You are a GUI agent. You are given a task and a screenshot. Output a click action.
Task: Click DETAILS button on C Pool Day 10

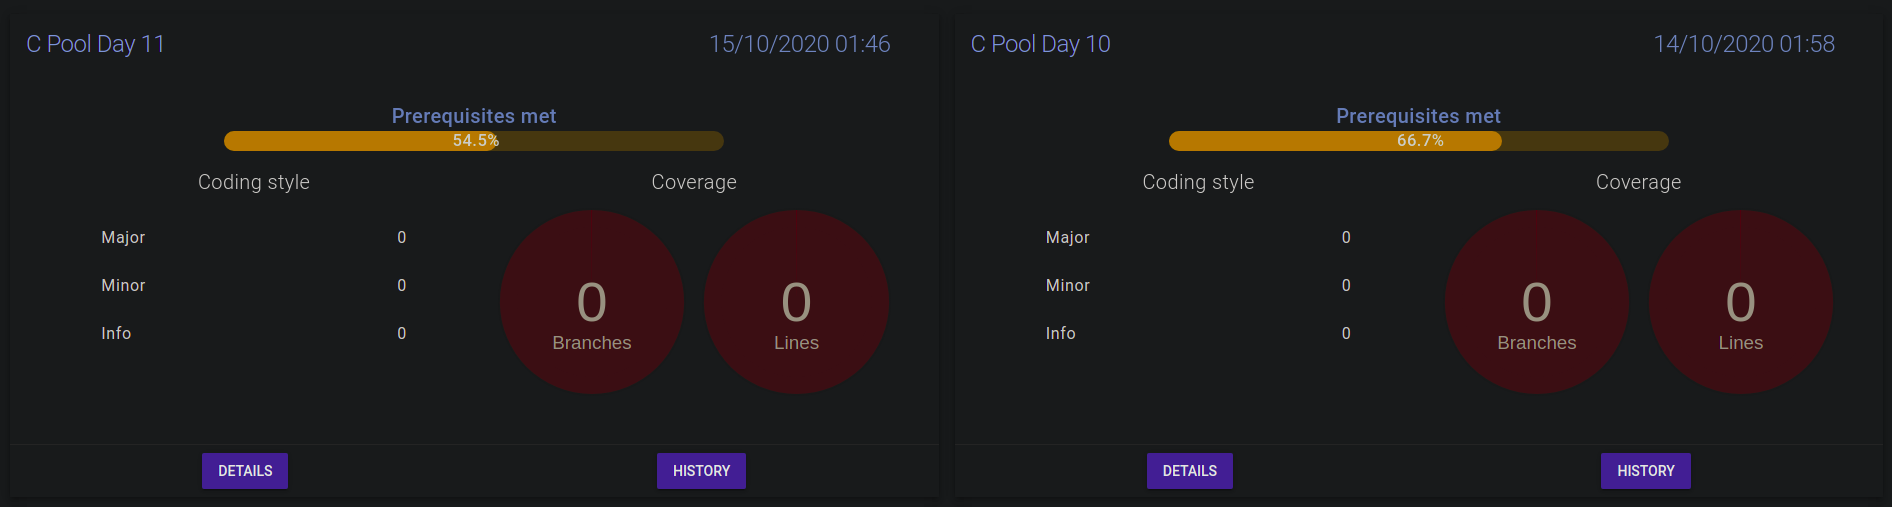click(1189, 471)
